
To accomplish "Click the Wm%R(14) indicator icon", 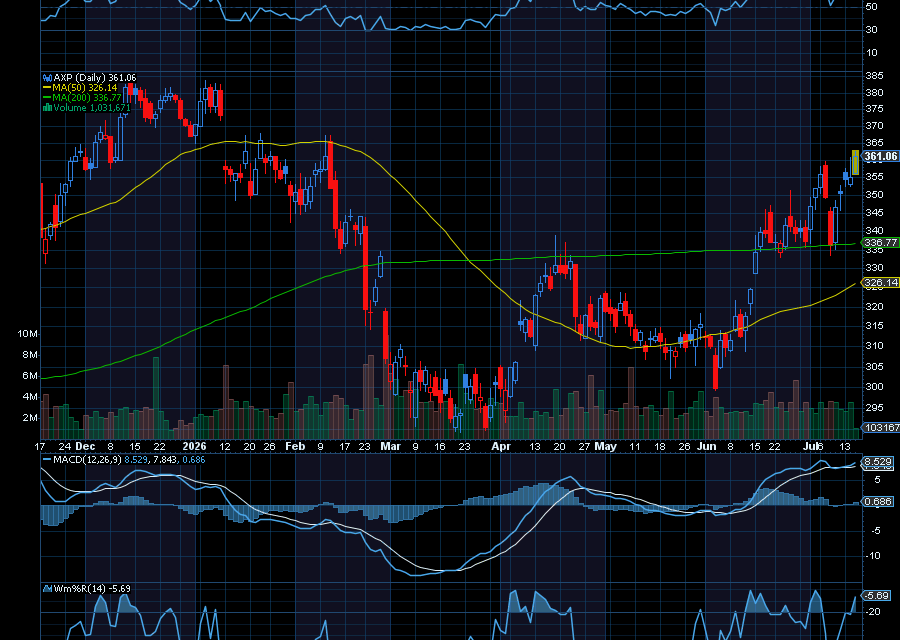I will click(48, 588).
